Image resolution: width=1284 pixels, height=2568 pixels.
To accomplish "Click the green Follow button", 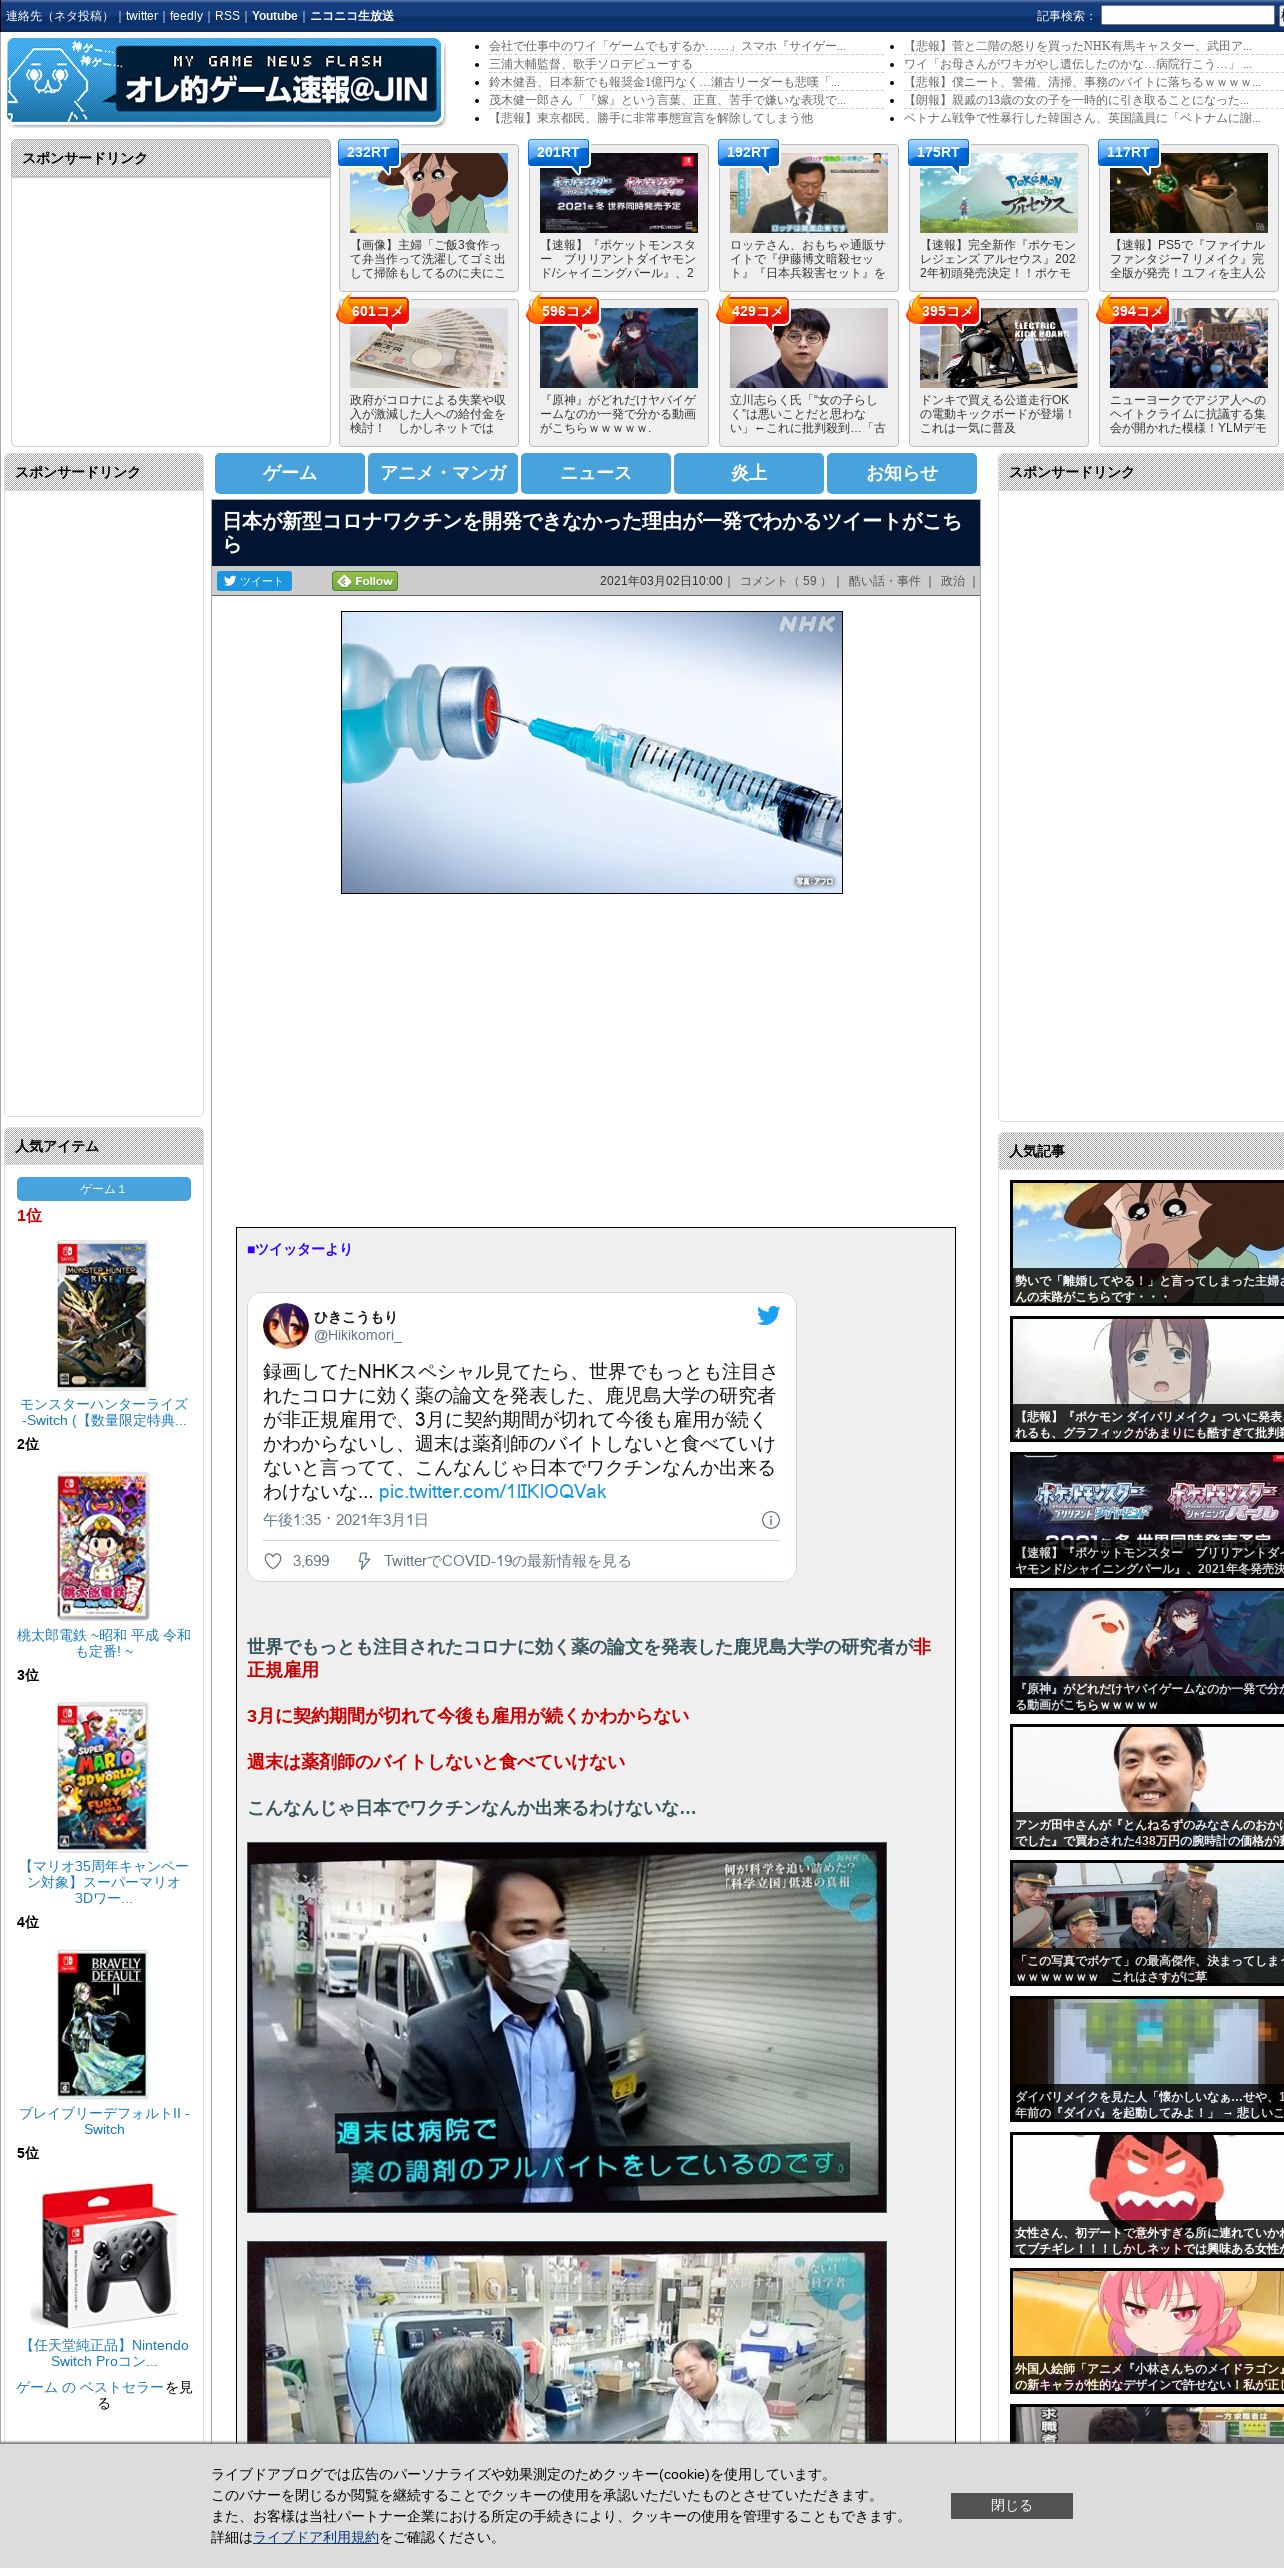I will (365, 581).
